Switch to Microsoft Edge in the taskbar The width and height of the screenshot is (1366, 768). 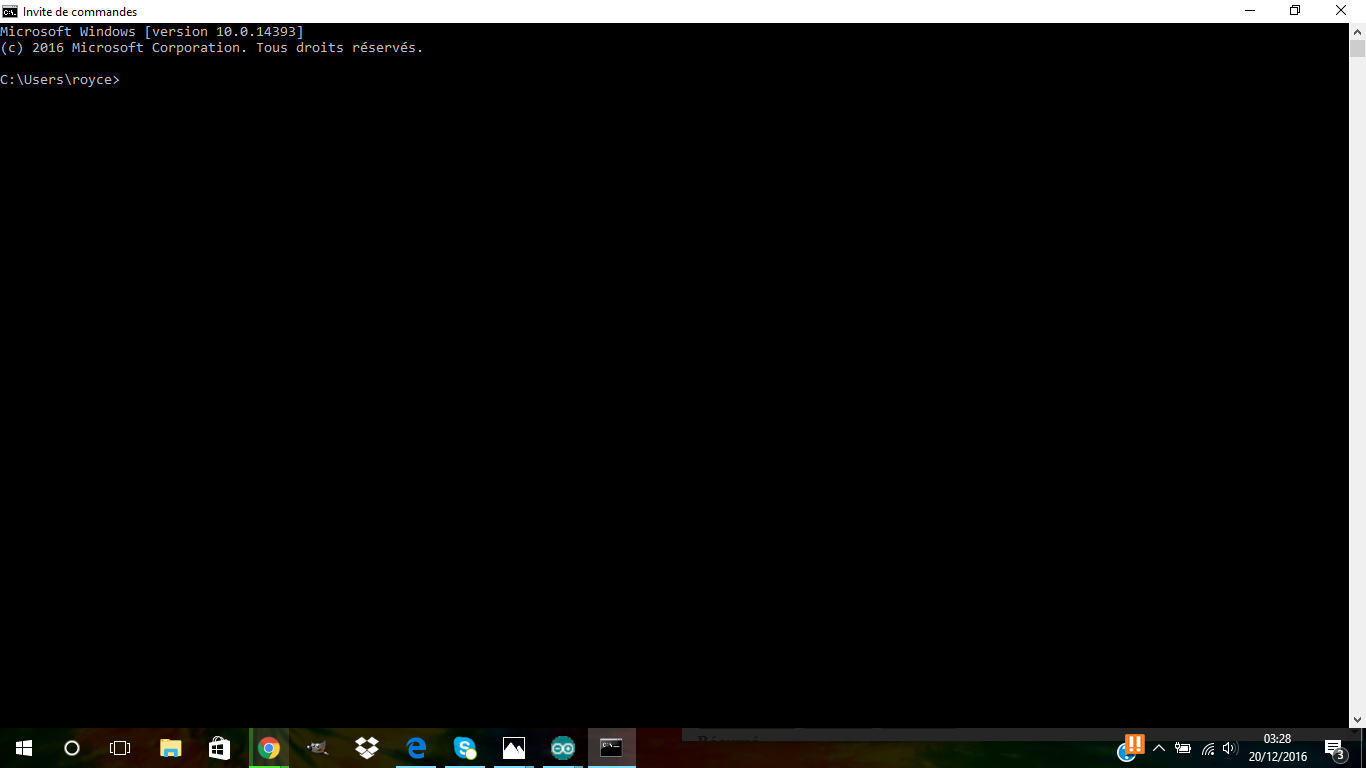click(416, 748)
